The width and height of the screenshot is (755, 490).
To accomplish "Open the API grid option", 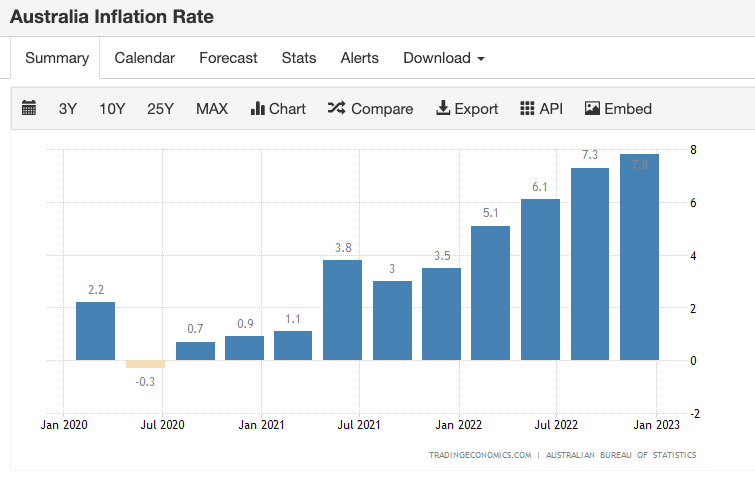I will click(541, 108).
